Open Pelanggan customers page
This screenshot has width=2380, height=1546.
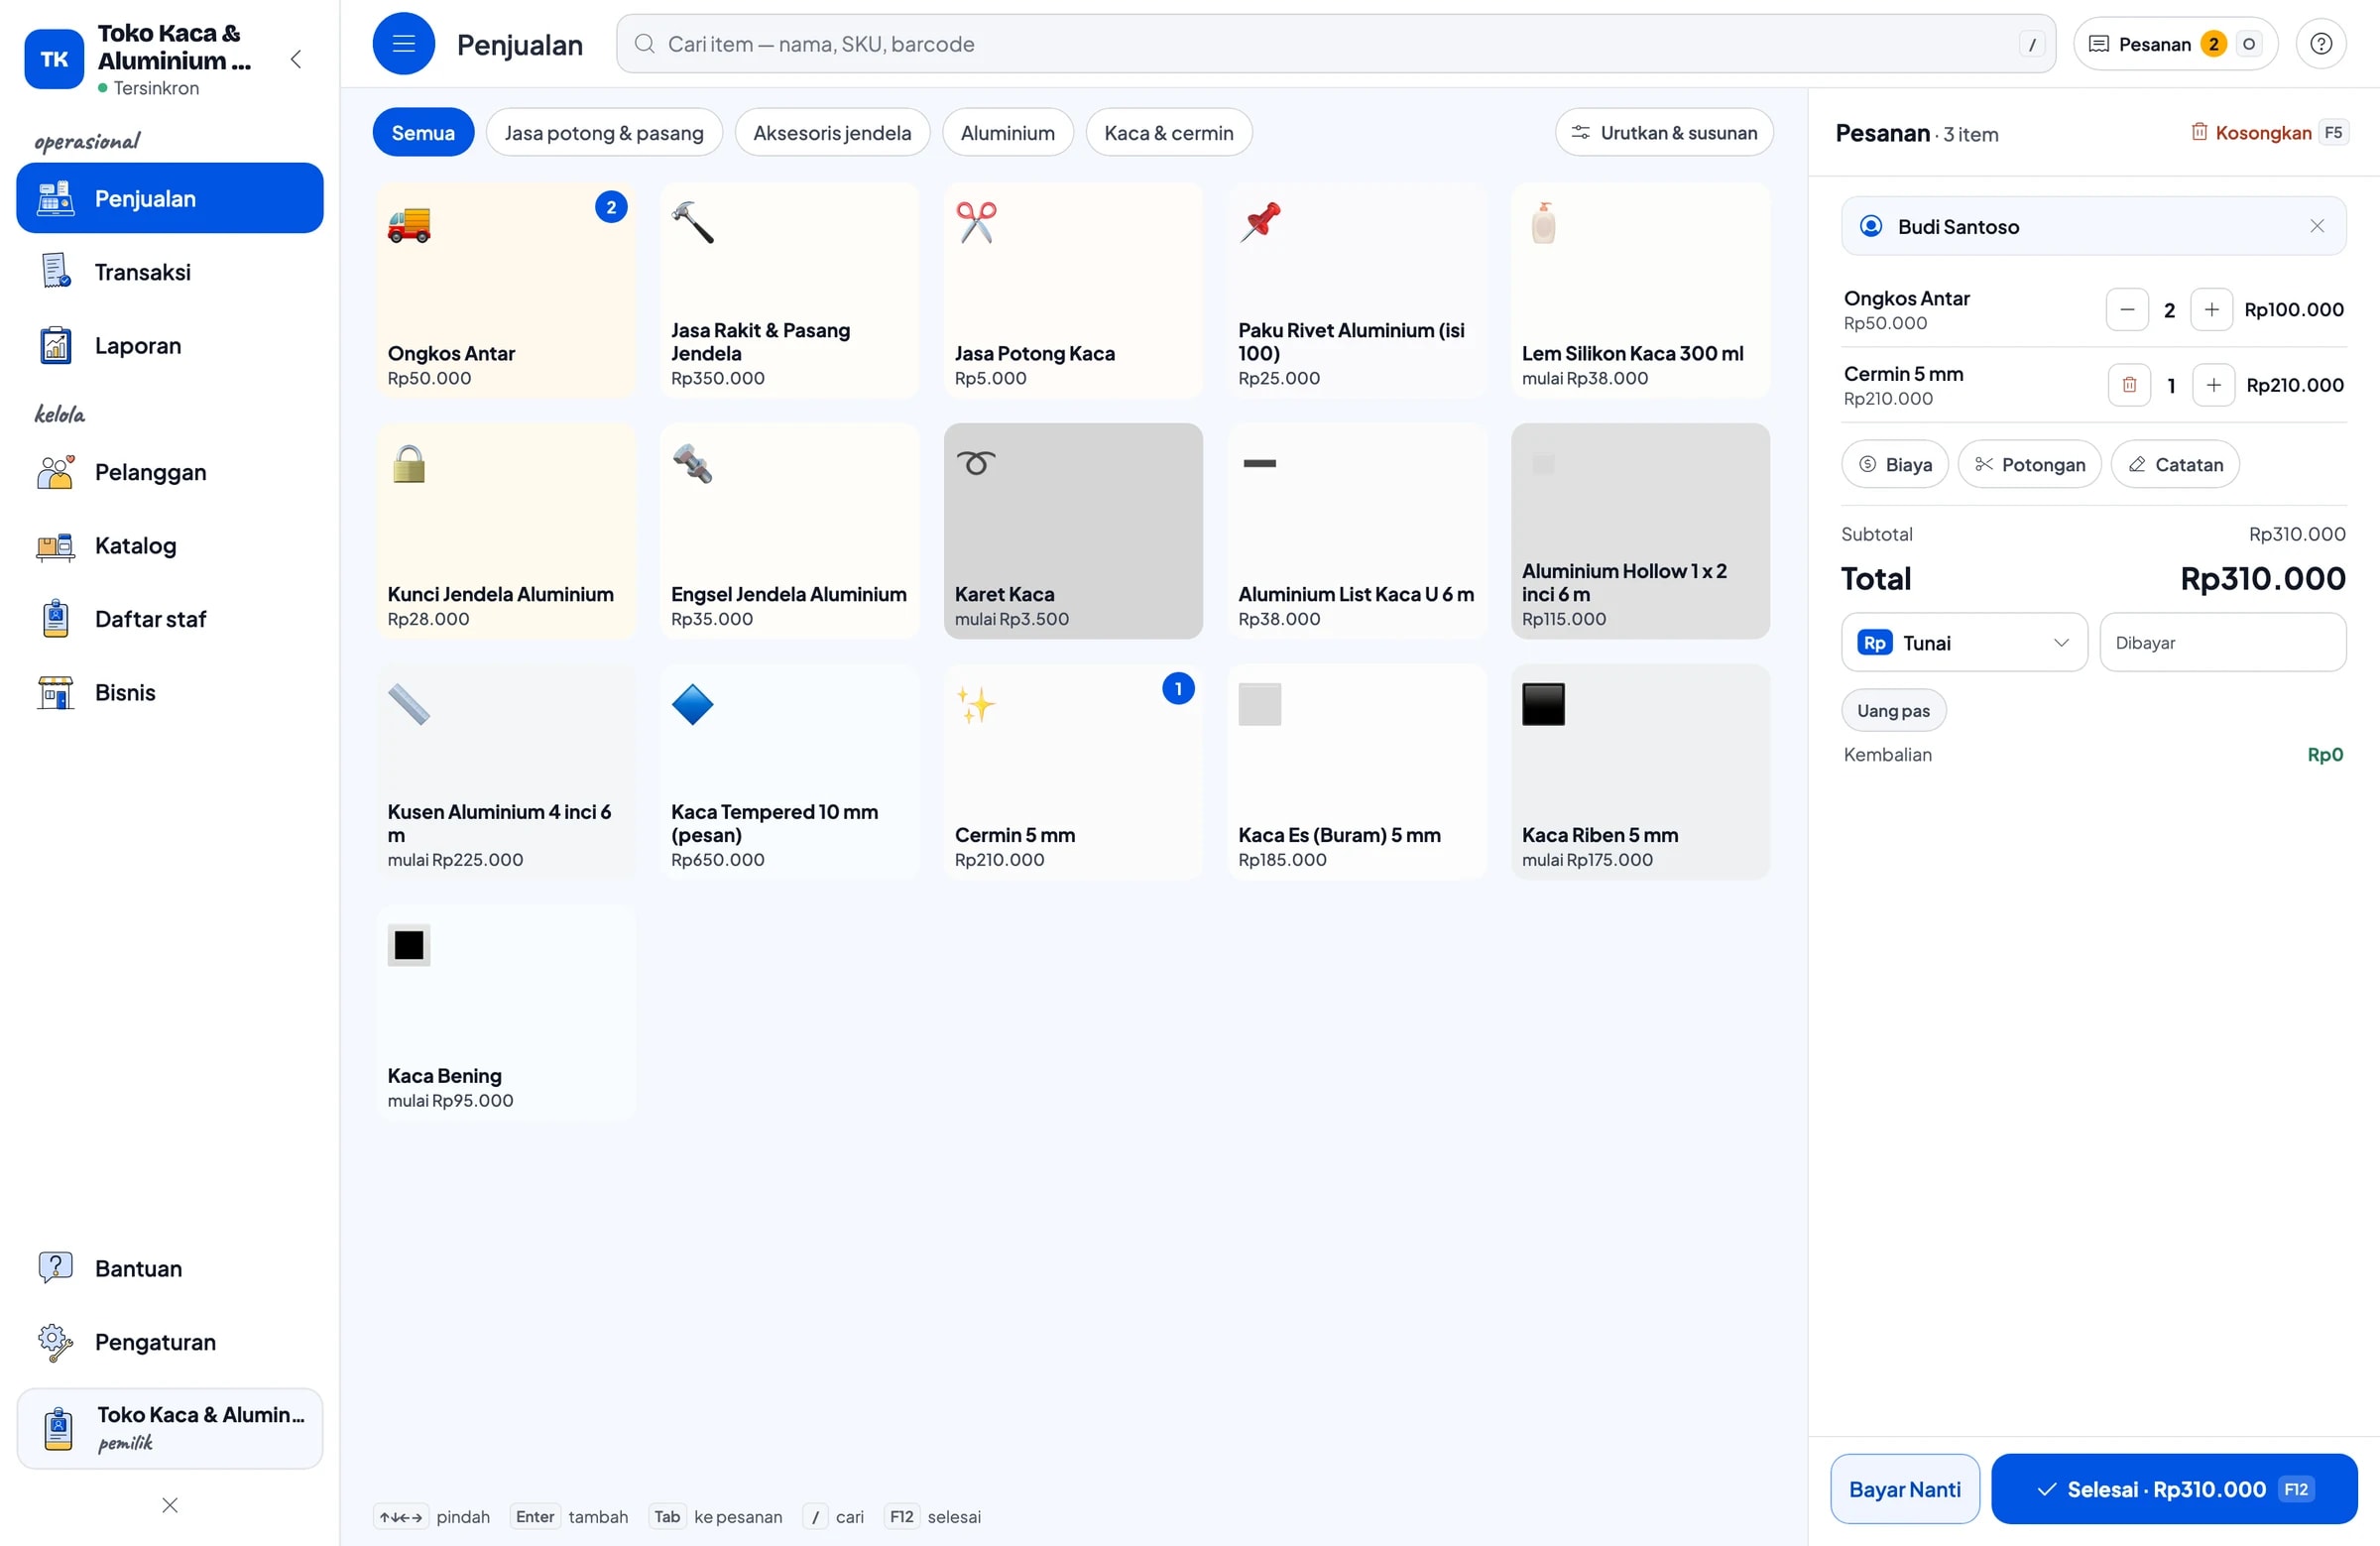pyautogui.click(x=170, y=472)
